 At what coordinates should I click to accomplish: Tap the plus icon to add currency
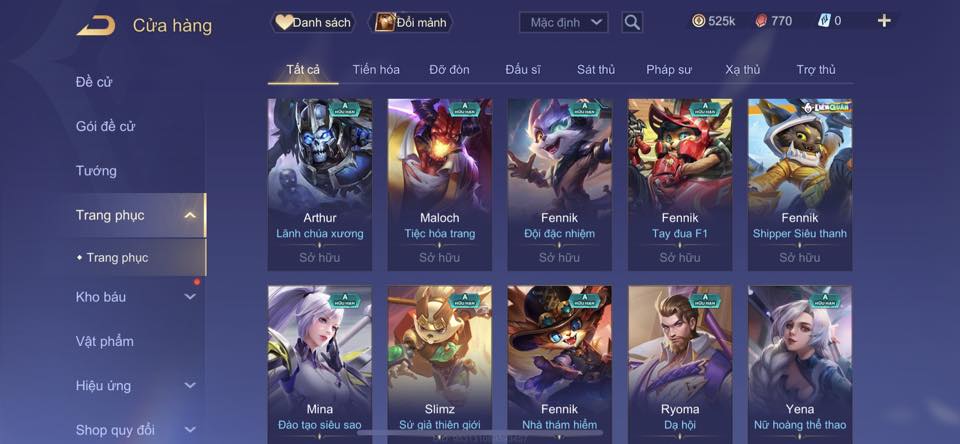click(x=883, y=21)
